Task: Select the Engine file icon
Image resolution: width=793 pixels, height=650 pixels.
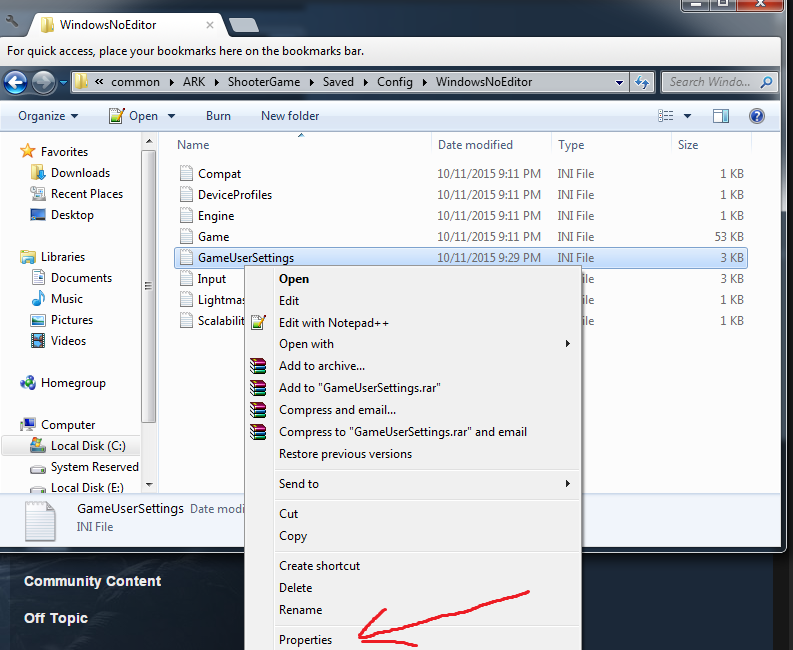Action: coord(186,215)
